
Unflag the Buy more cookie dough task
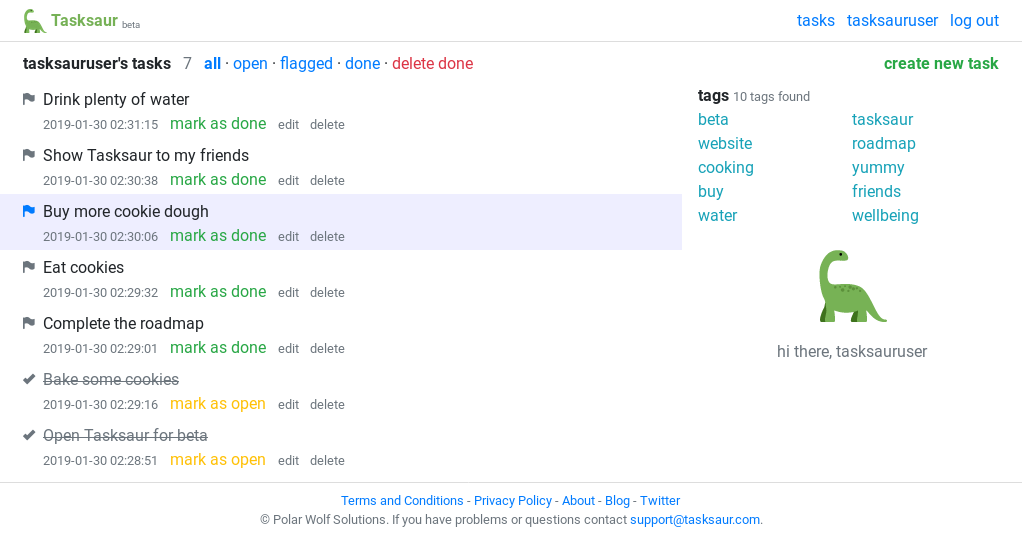[29, 211]
